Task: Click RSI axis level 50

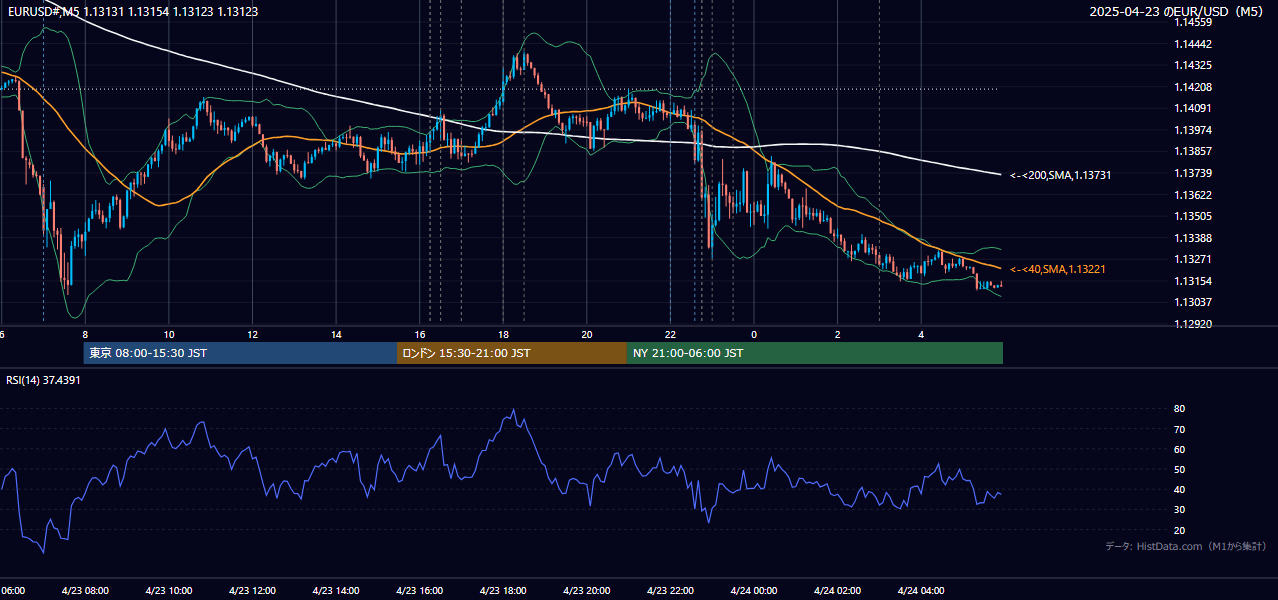Action: pyautogui.click(x=1180, y=469)
